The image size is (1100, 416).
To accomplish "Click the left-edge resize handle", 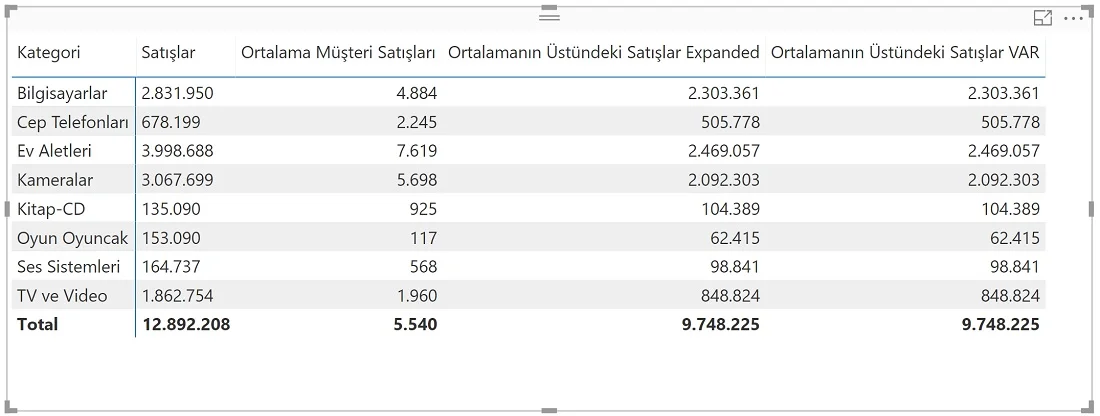I will click(8, 209).
